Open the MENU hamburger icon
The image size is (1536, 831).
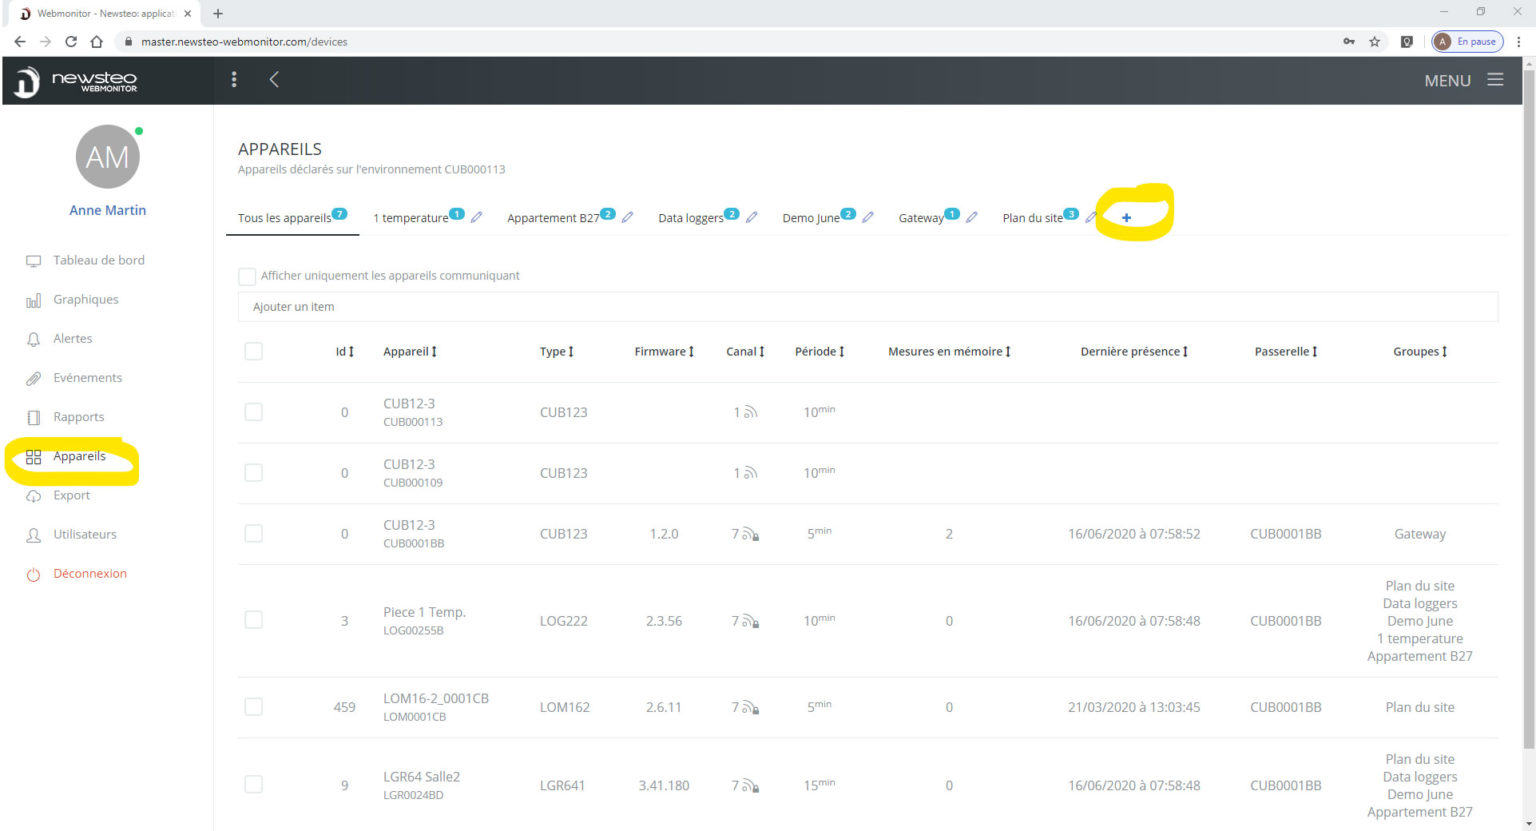[1495, 80]
